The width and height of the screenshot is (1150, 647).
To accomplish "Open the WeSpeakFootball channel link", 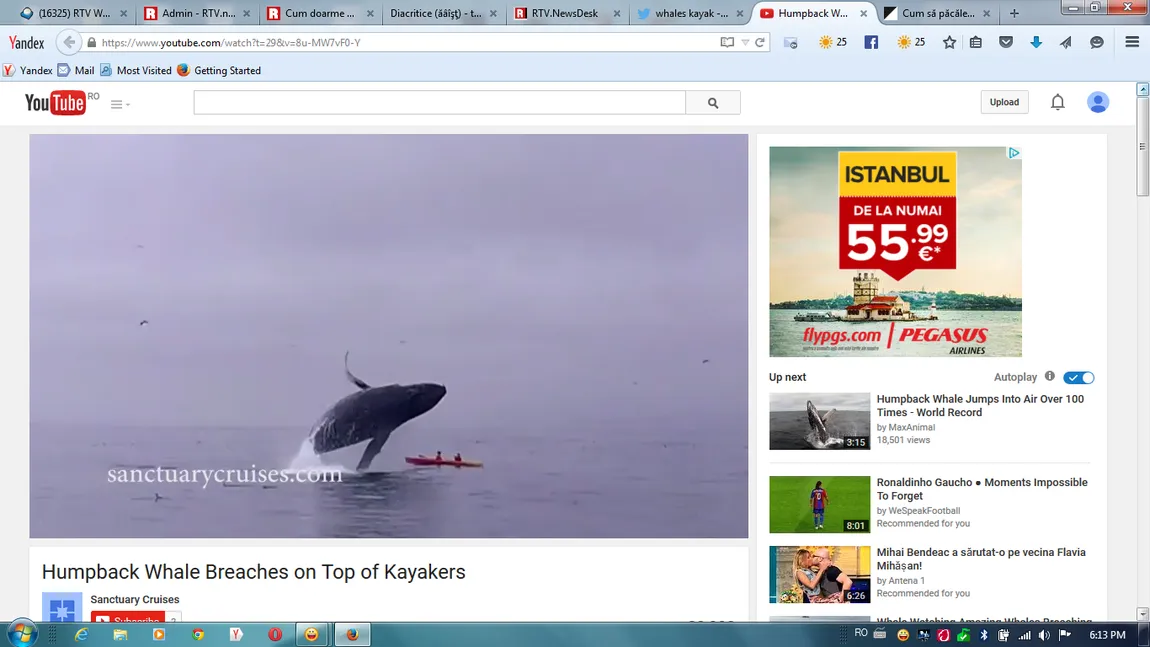I will pyautogui.click(x=924, y=511).
